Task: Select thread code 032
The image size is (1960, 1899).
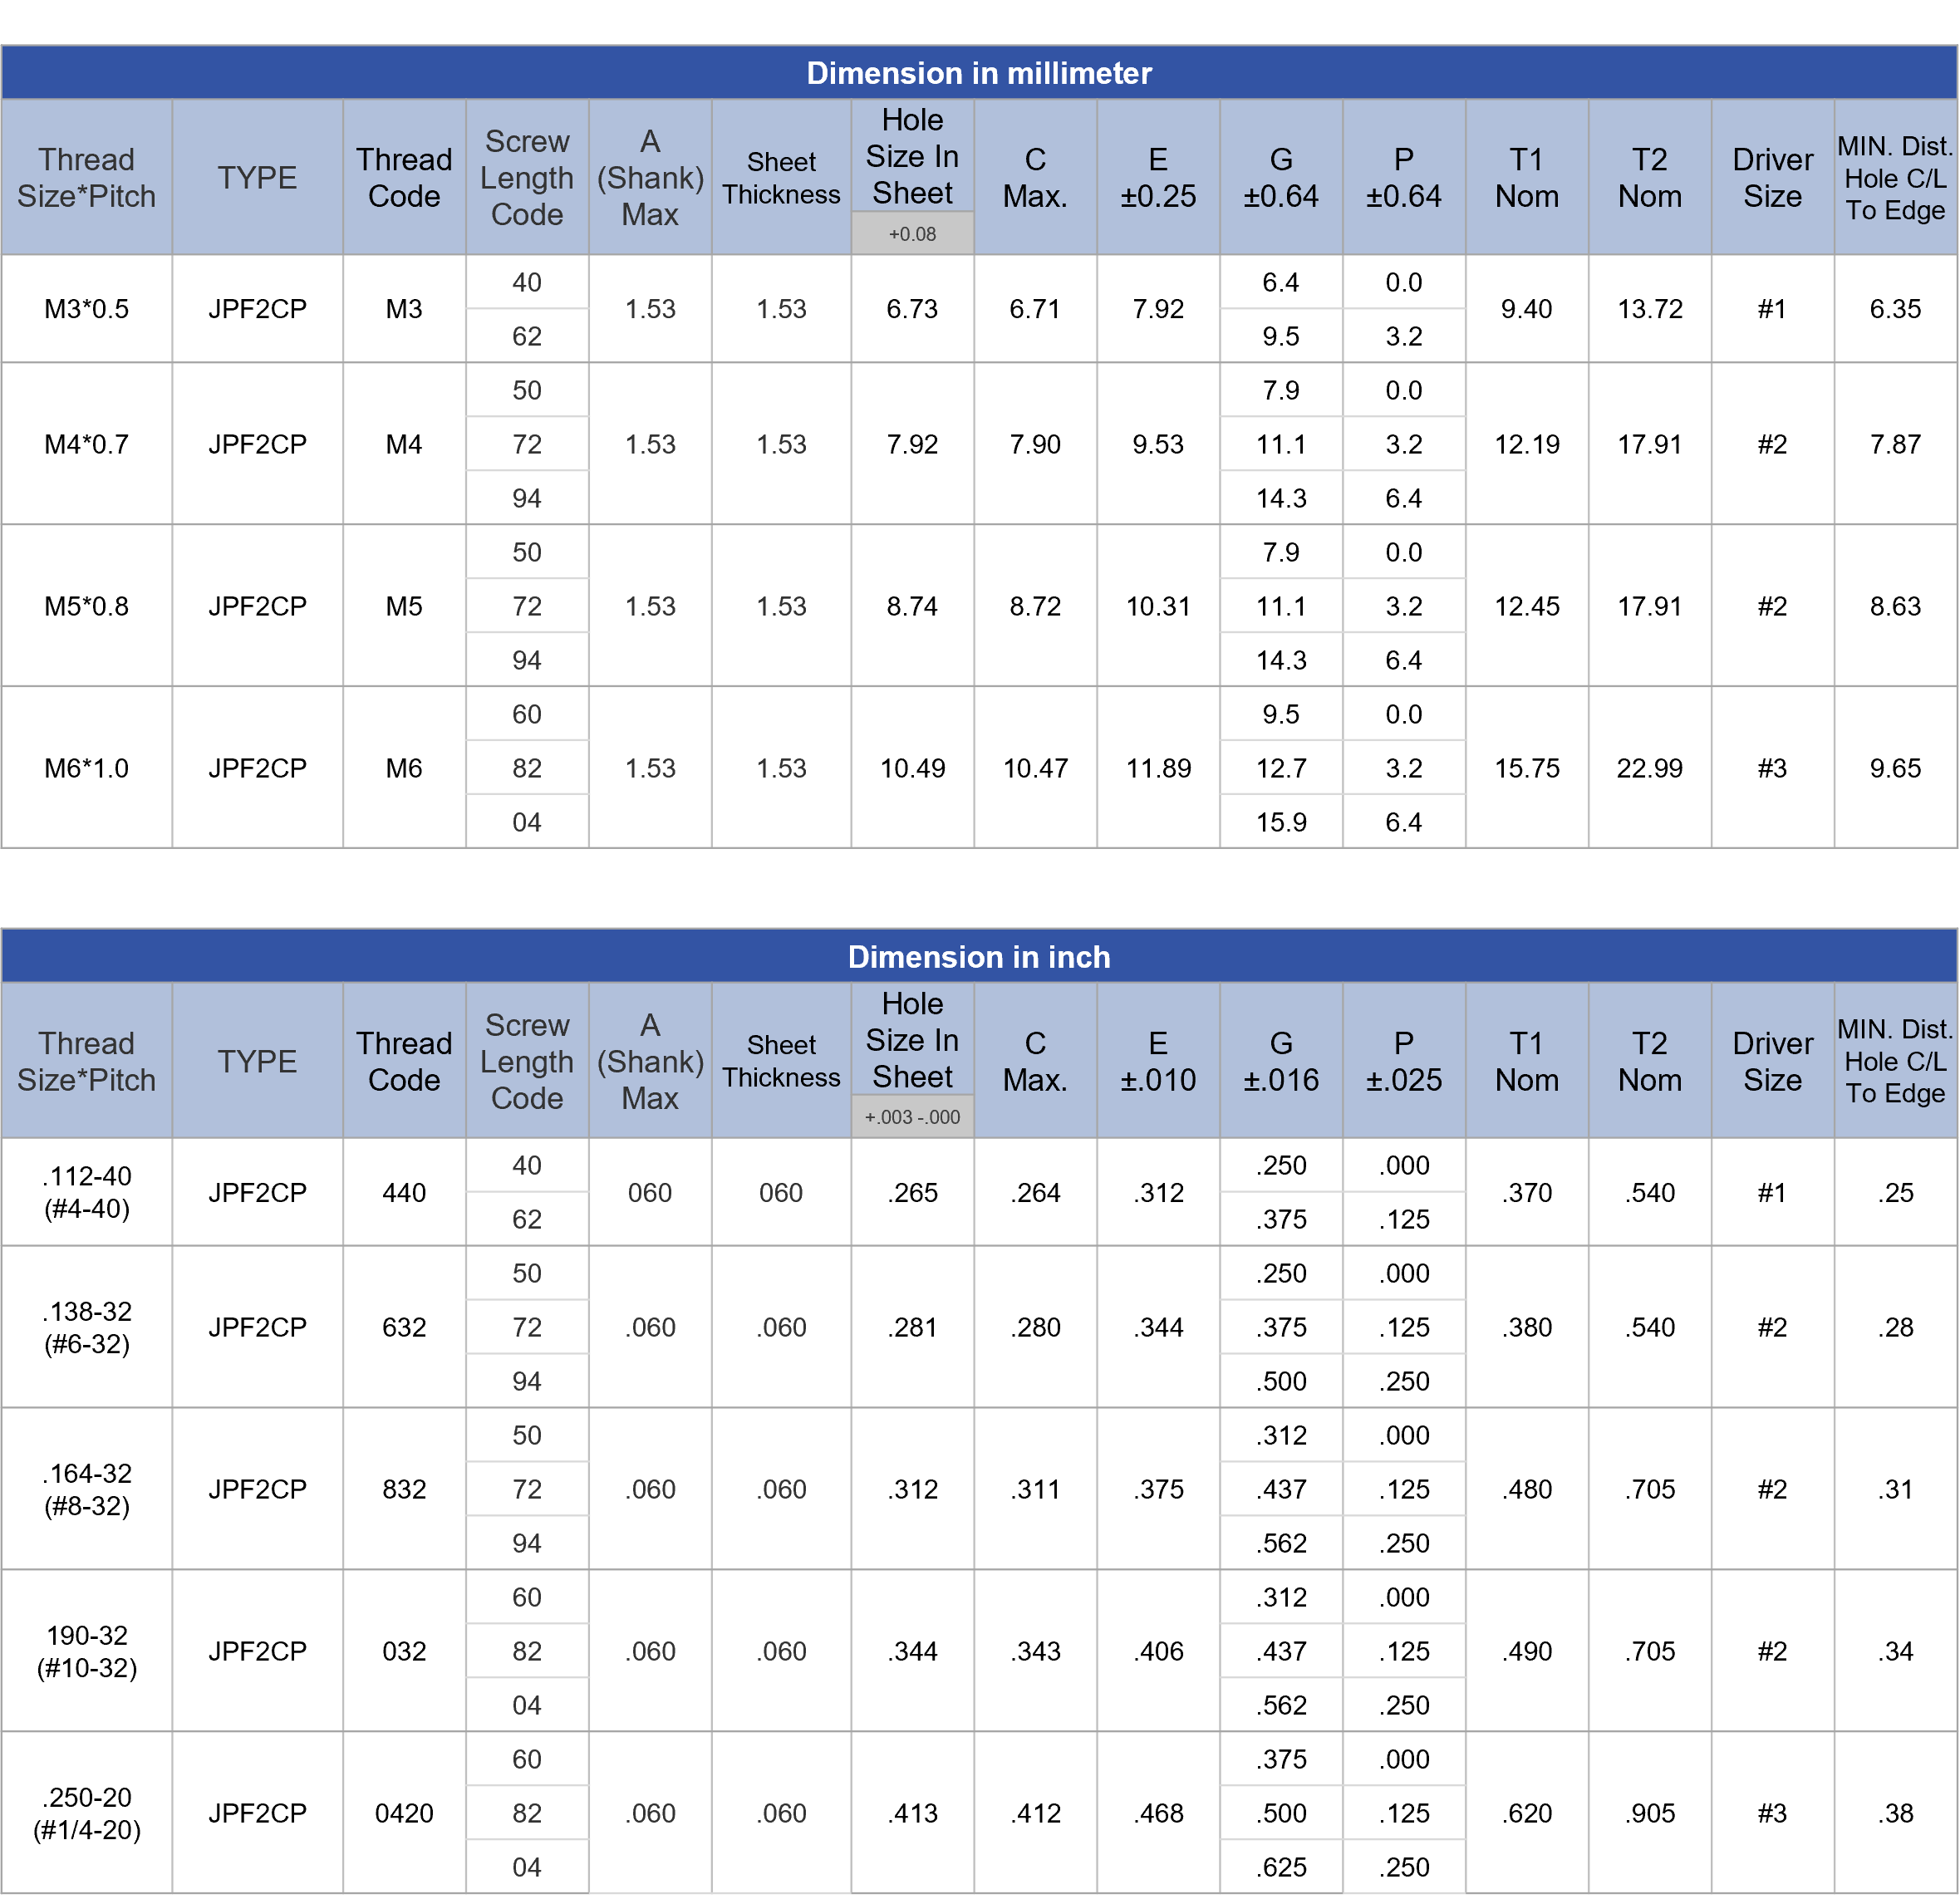Action: pos(404,1651)
